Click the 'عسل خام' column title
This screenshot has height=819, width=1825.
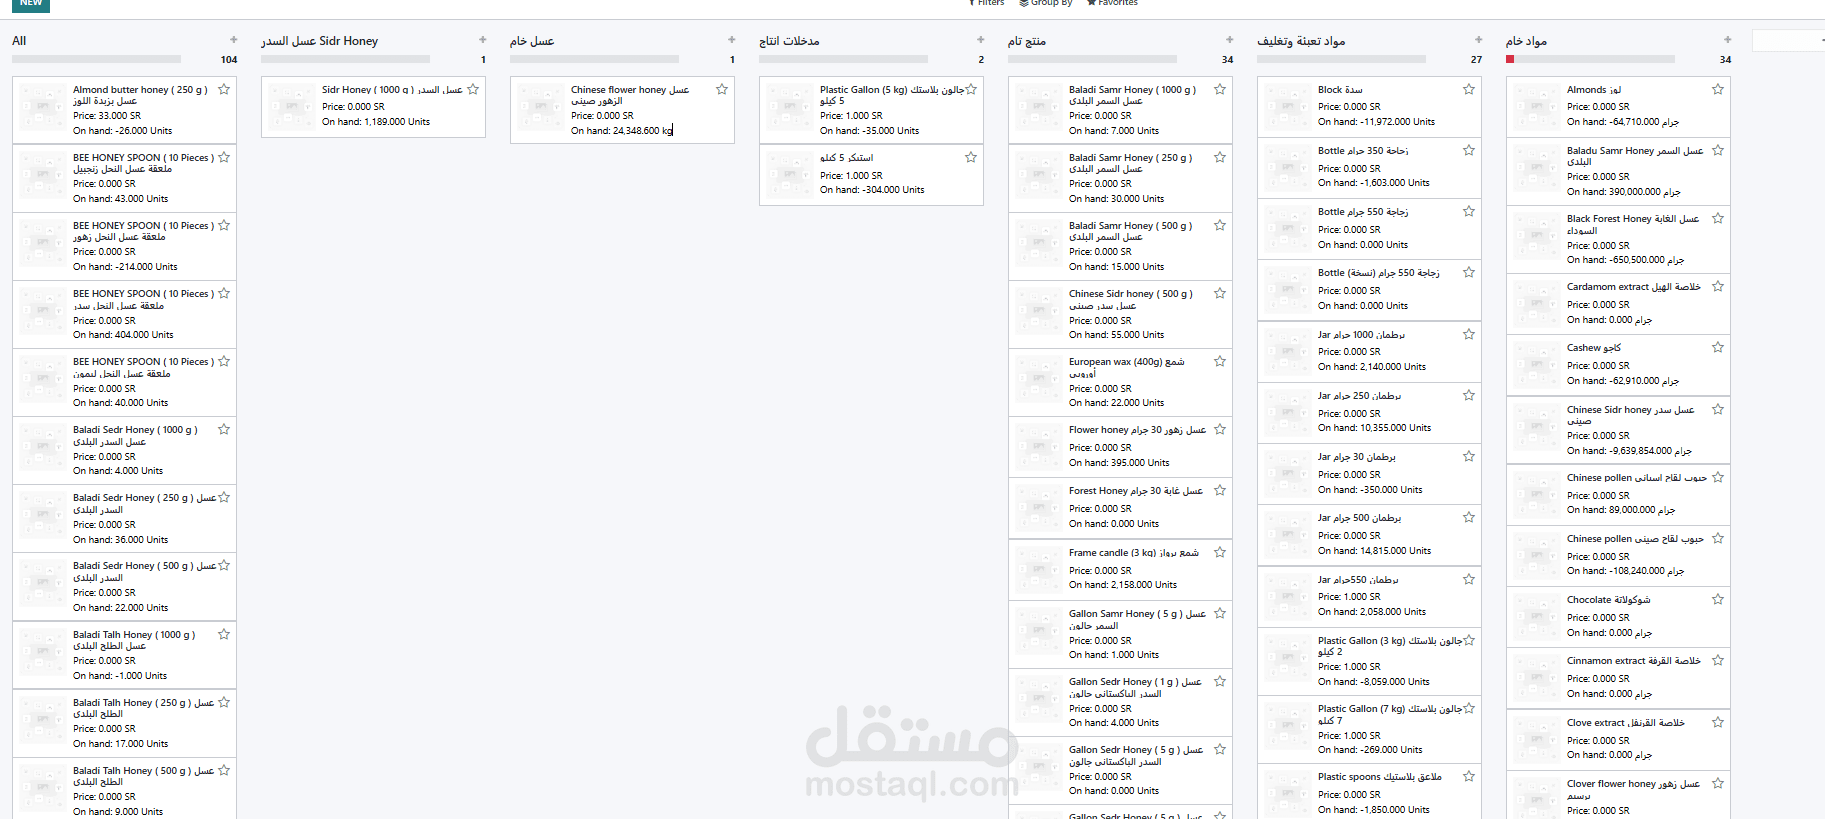[x=532, y=41]
